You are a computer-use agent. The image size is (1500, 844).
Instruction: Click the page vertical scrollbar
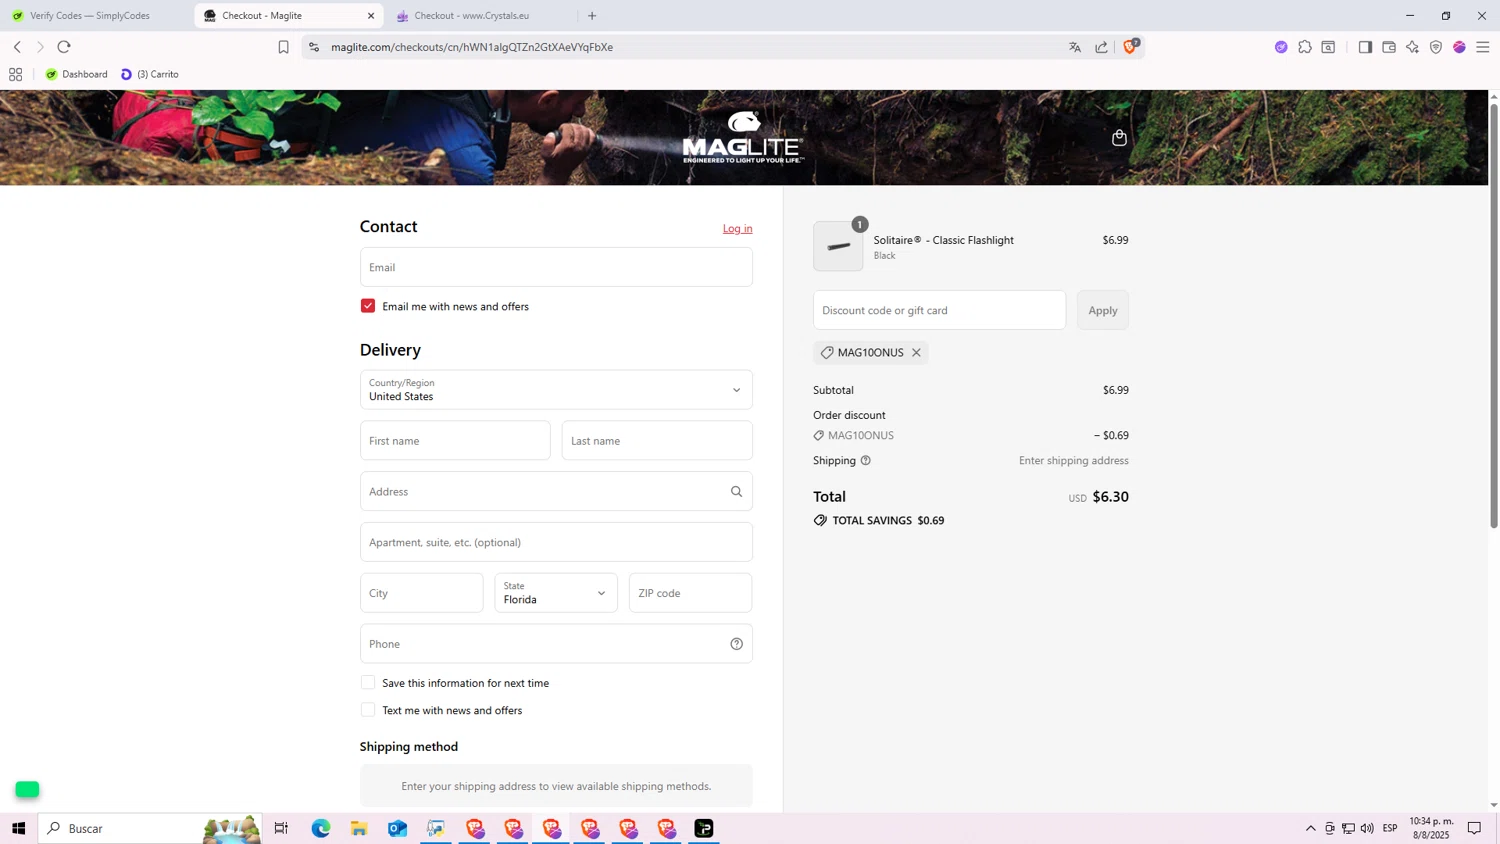pos(1494,315)
